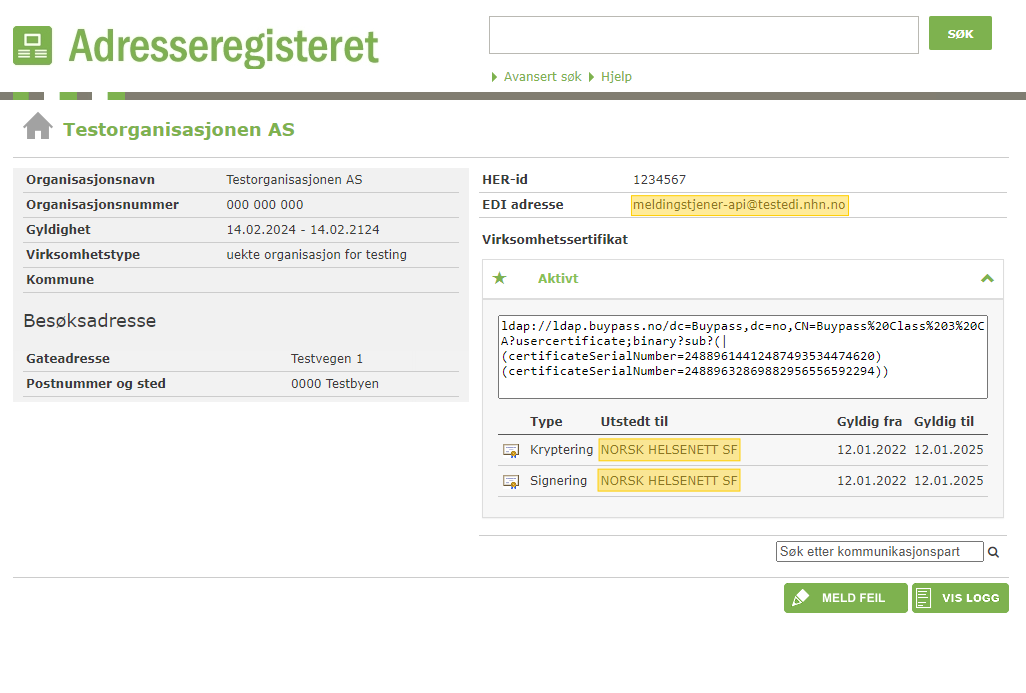Click the MELD FEIL button
Viewport: 1026px width, 693px height.
pos(845,597)
